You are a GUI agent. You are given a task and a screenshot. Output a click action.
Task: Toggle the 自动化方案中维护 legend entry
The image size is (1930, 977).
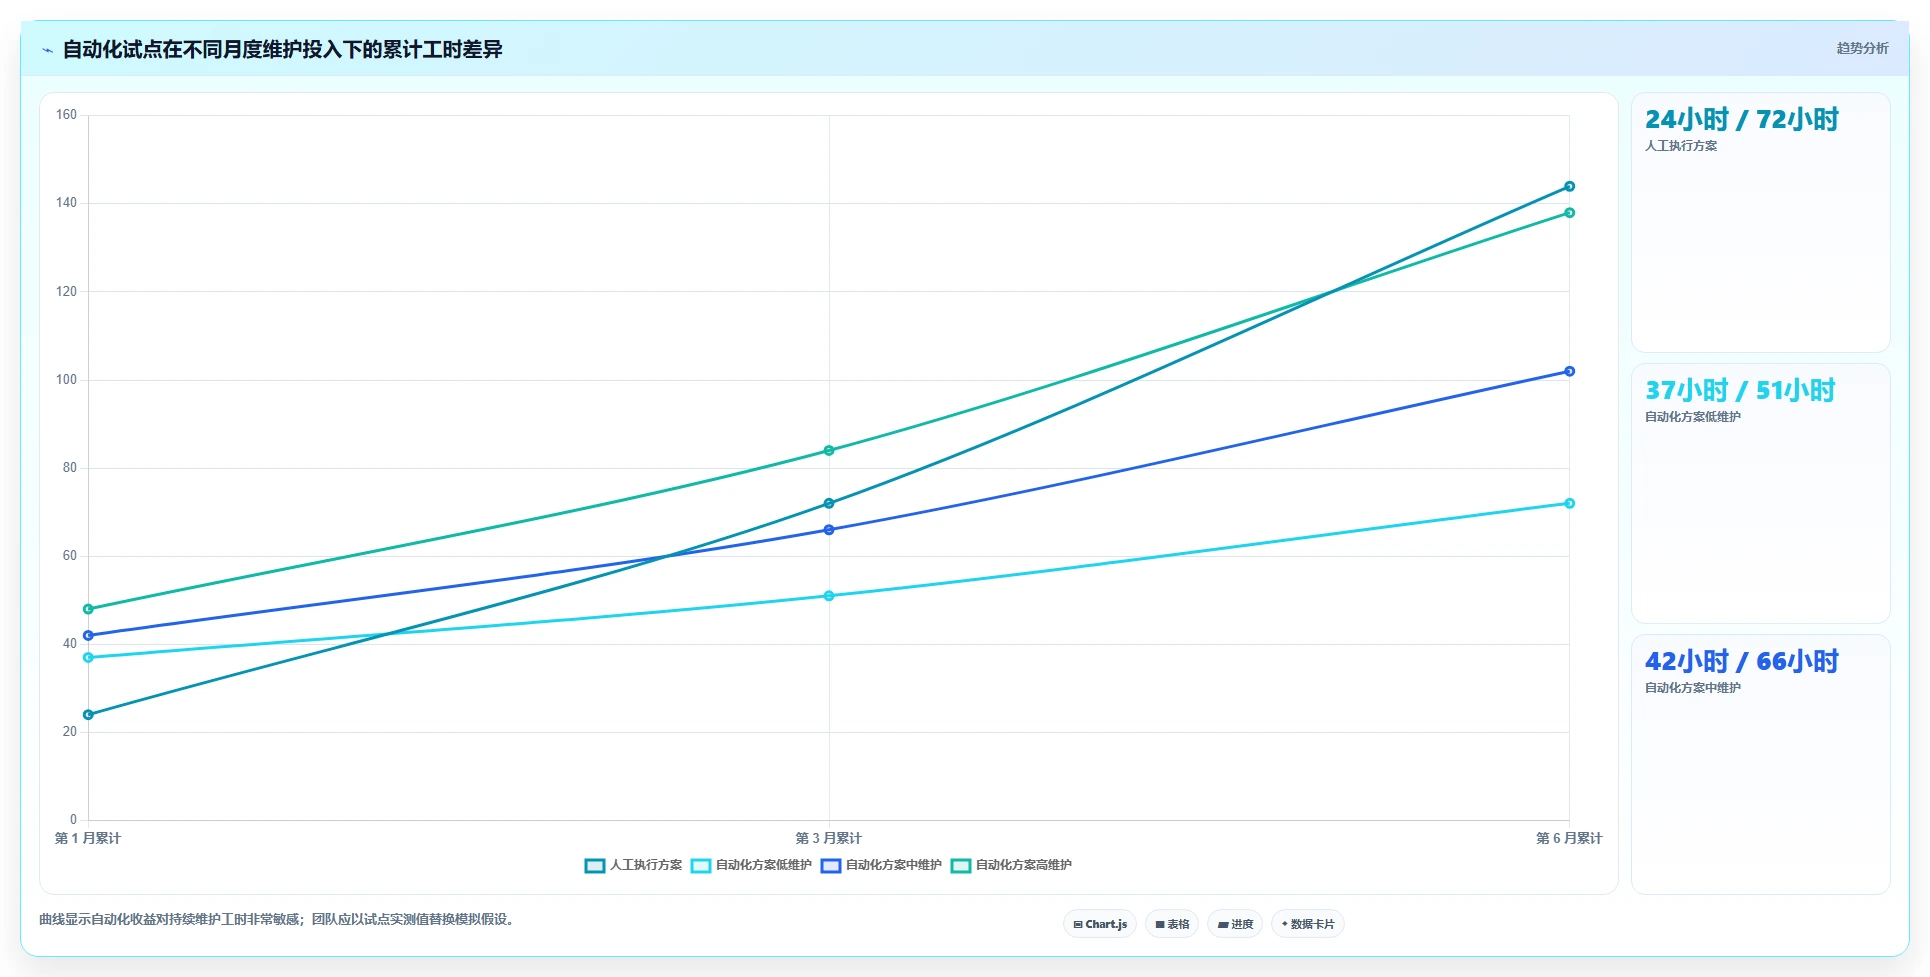(881, 865)
